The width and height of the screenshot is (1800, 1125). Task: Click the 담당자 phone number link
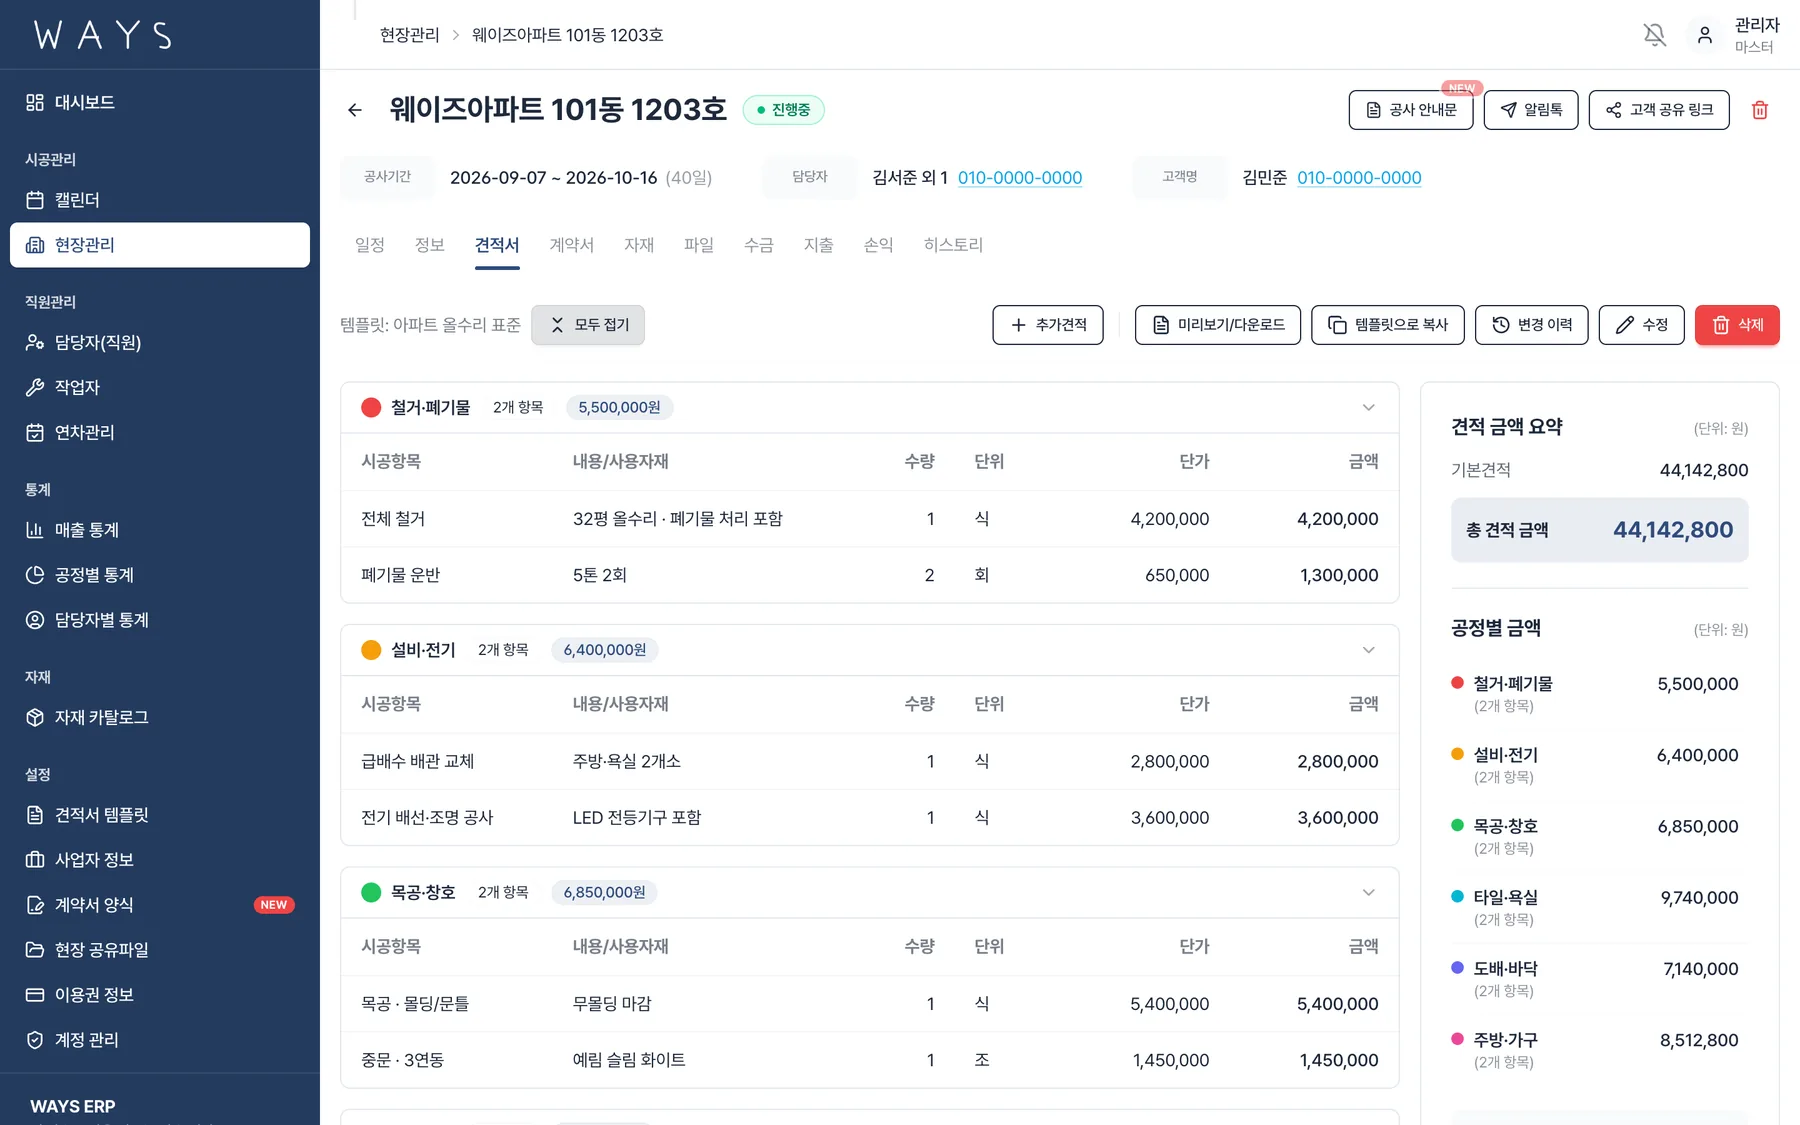[1020, 178]
